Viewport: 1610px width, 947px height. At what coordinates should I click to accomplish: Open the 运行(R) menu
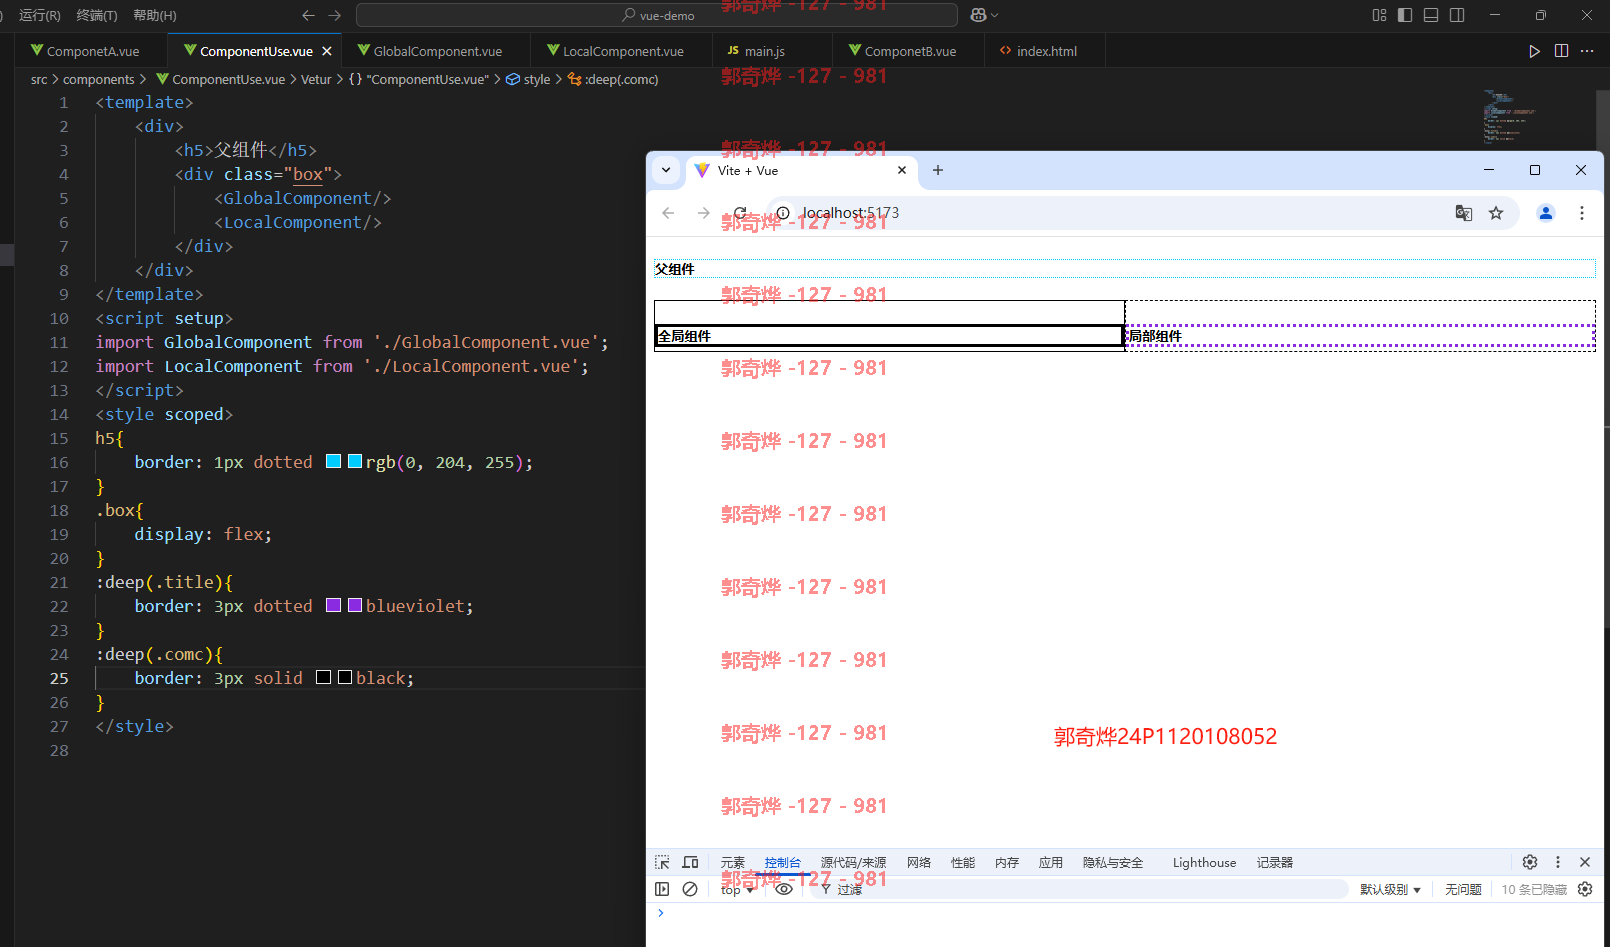40,15
